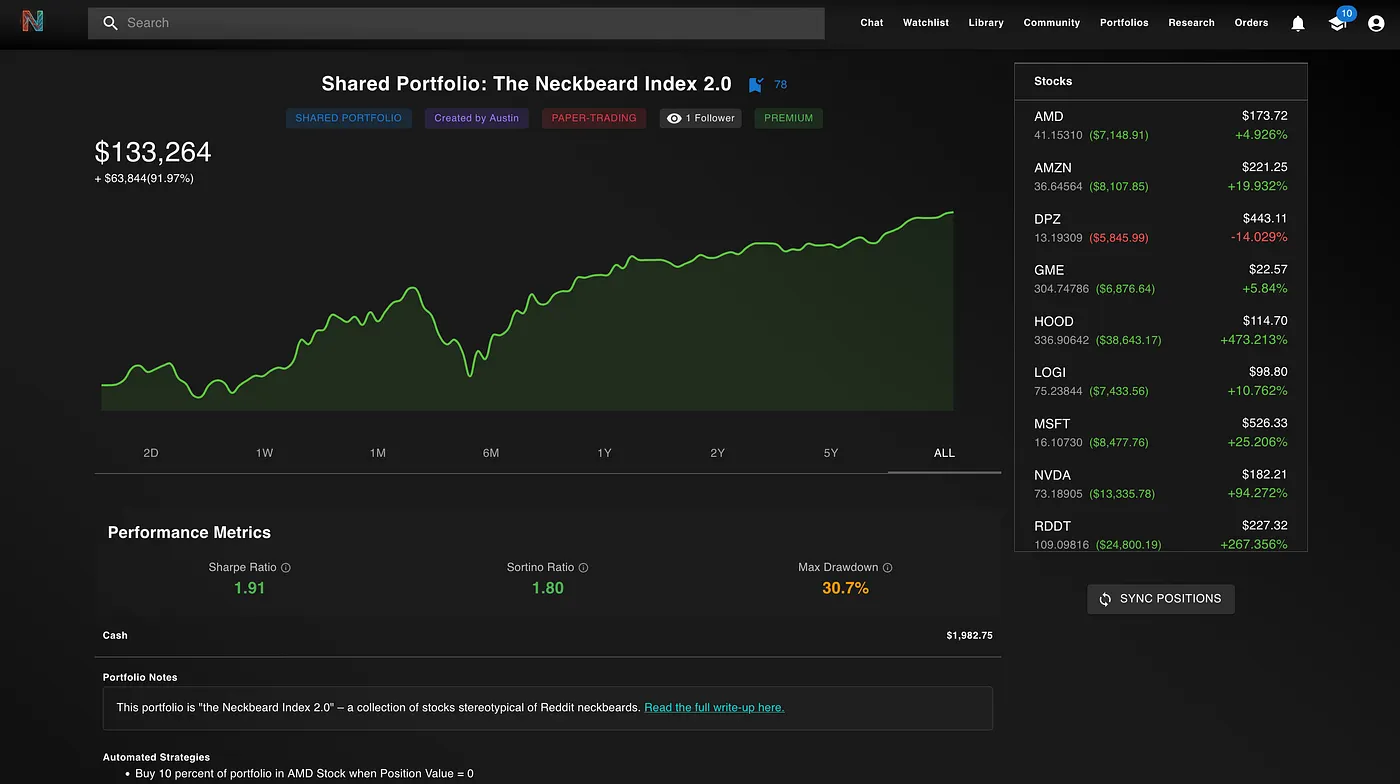1400x784 pixels.
Task: Select the LOGI stock row
Action: click(1161, 381)
